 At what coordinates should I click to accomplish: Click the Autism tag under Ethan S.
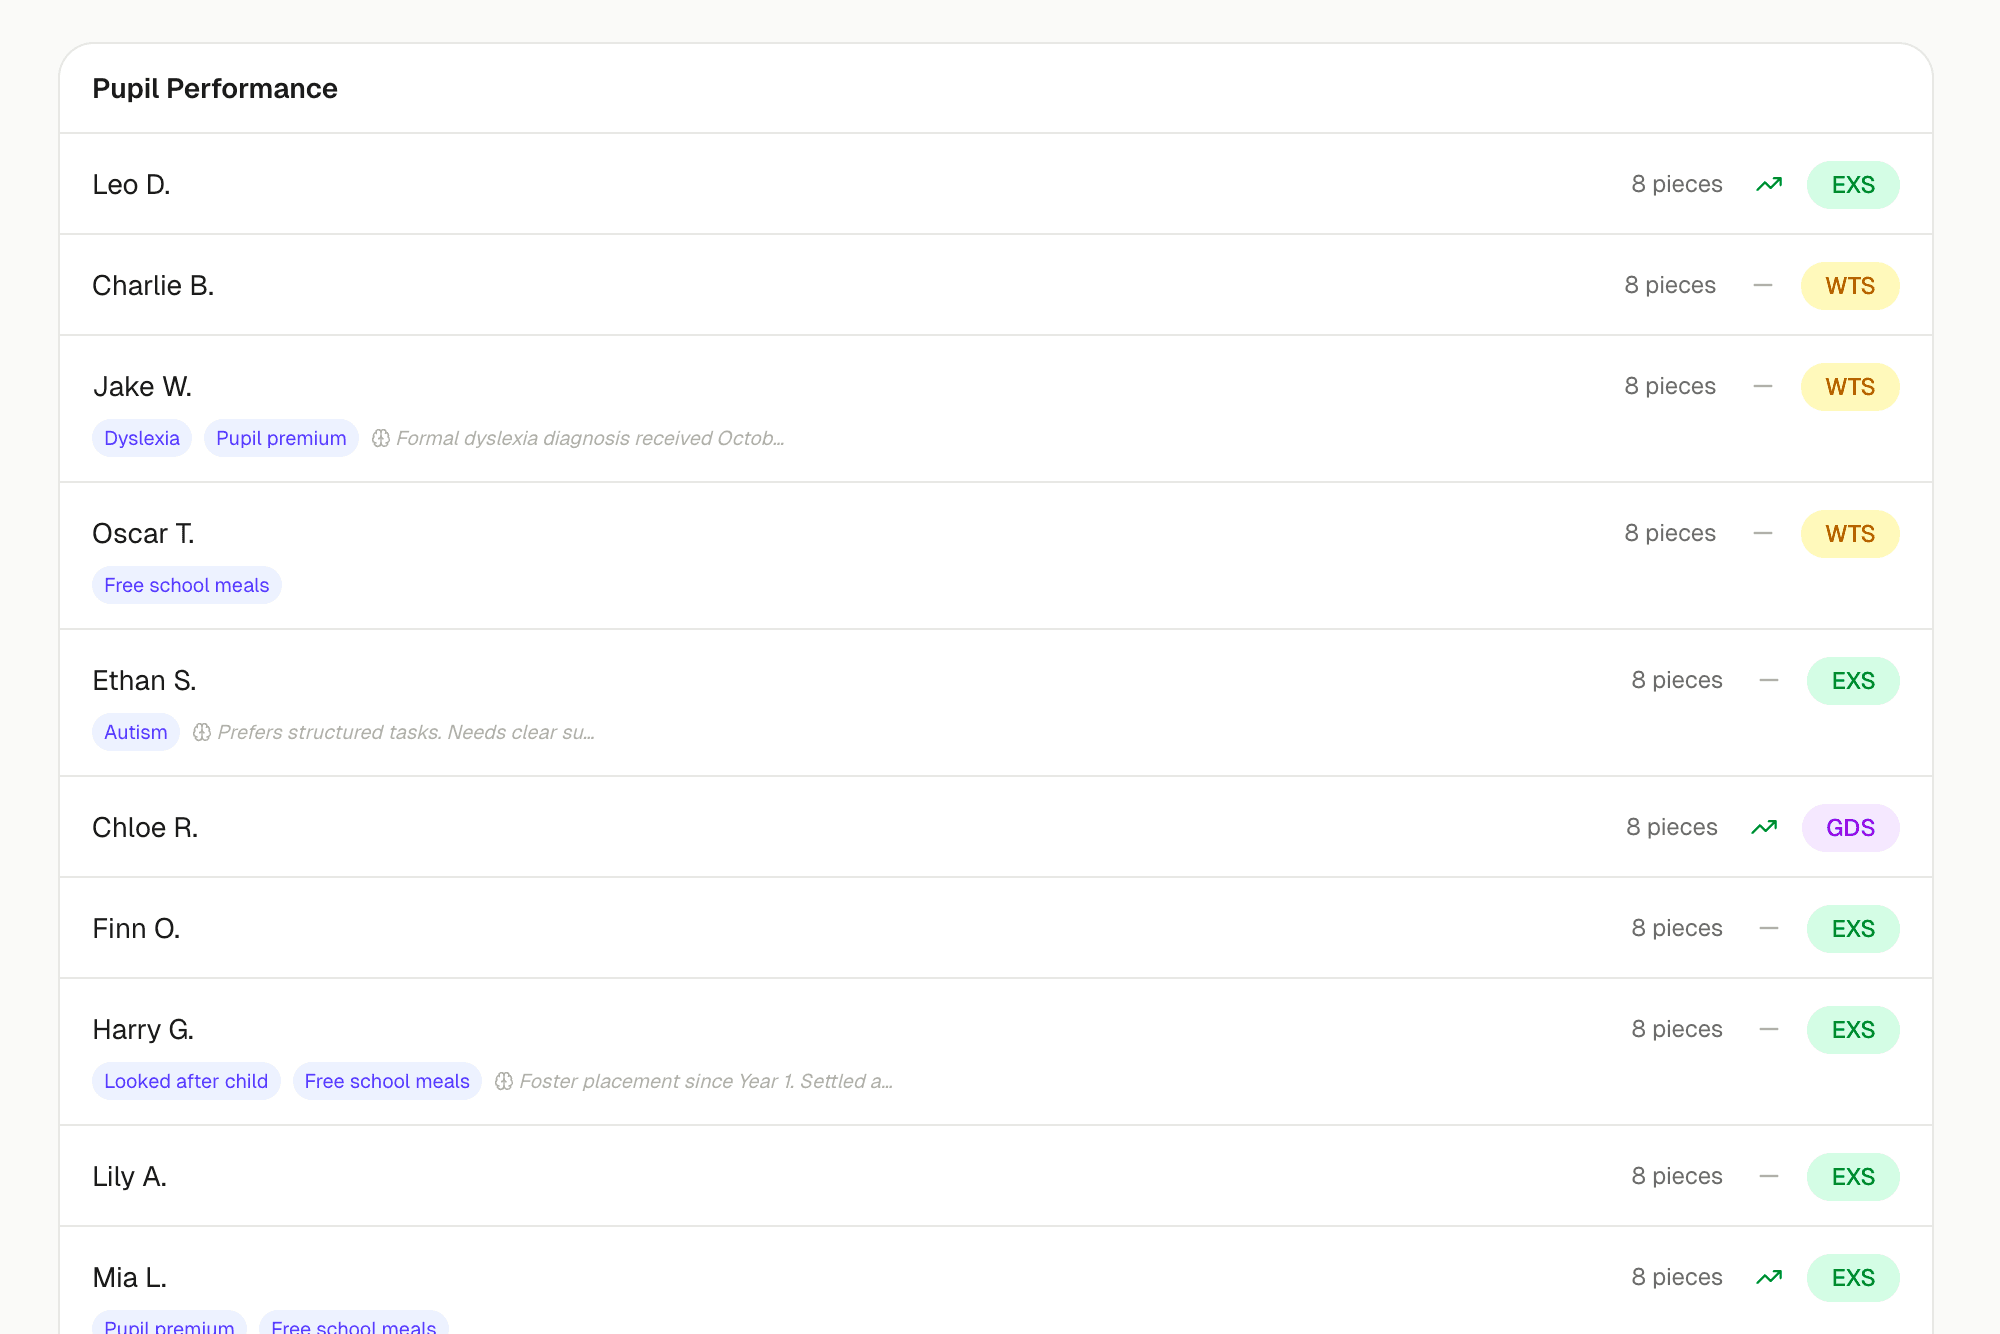pos(135,731)
